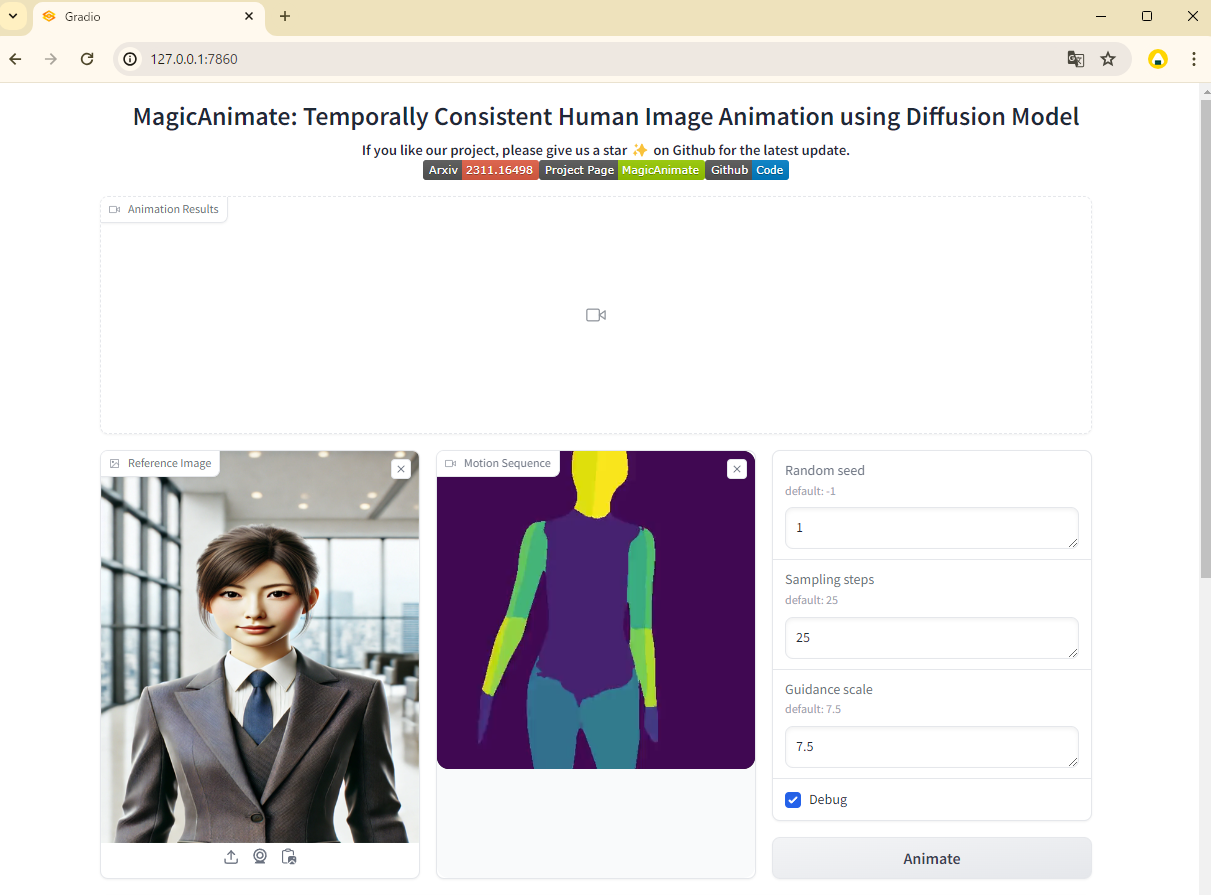Click the clipboard paste icon under Reference Image
This screenshot has height=895, width=1211.
point(289,857)
